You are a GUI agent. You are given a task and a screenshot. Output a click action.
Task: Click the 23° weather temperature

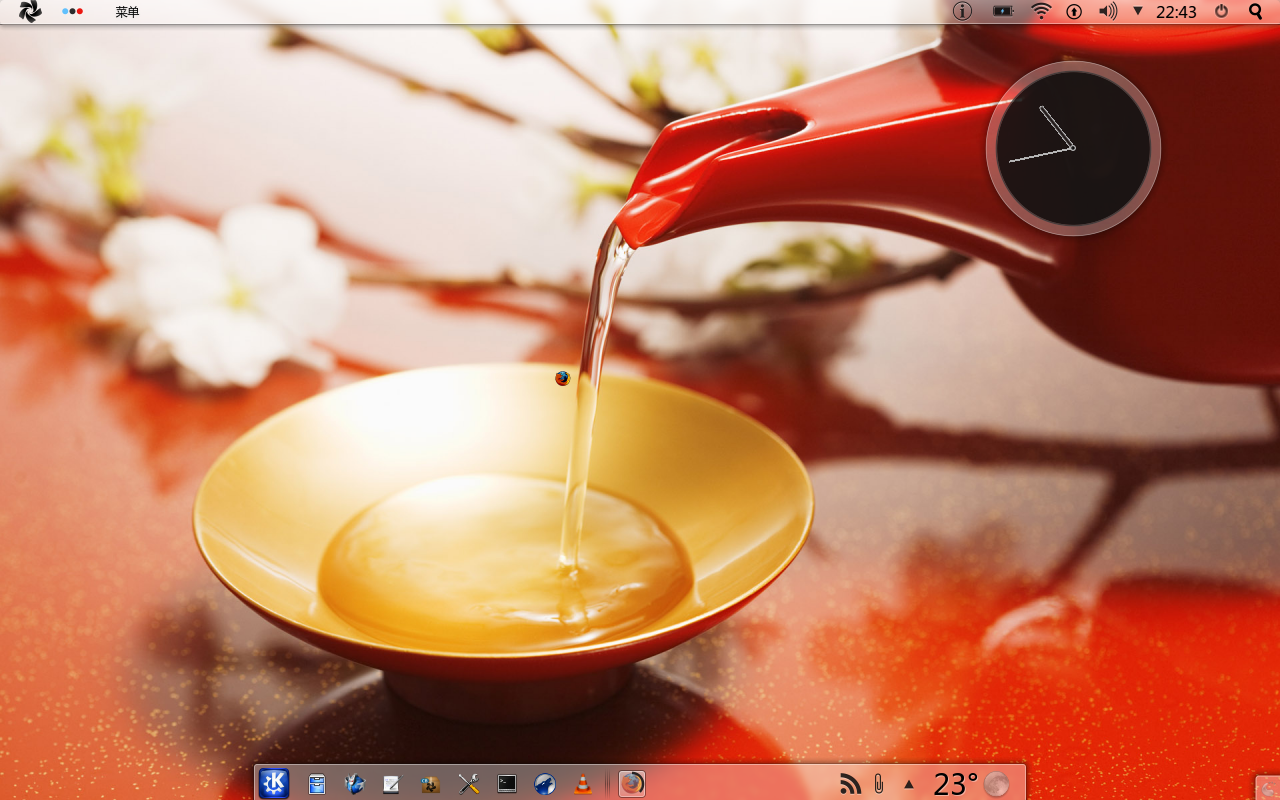click(955, 784)
